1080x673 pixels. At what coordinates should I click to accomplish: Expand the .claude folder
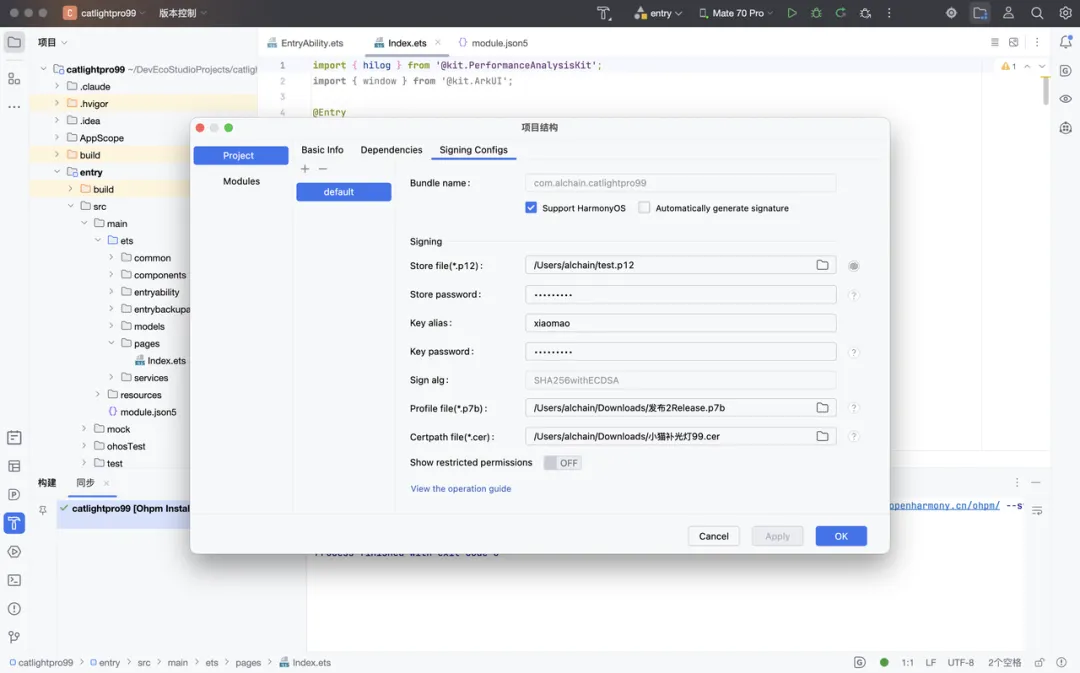pyautogui.click(x=57, y=86)
